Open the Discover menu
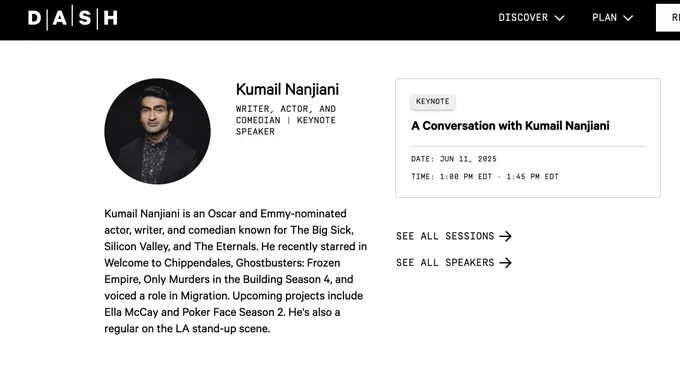Screen dimensions: 680x374 coord(531,17)
